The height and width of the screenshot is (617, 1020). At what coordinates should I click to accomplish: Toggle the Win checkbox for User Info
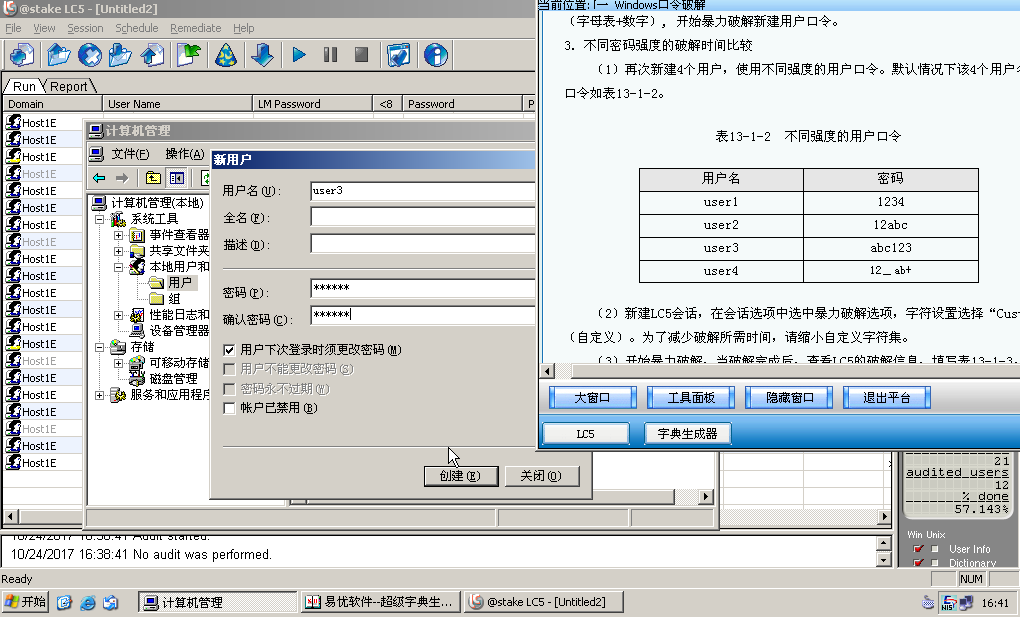tap(919, 549)
